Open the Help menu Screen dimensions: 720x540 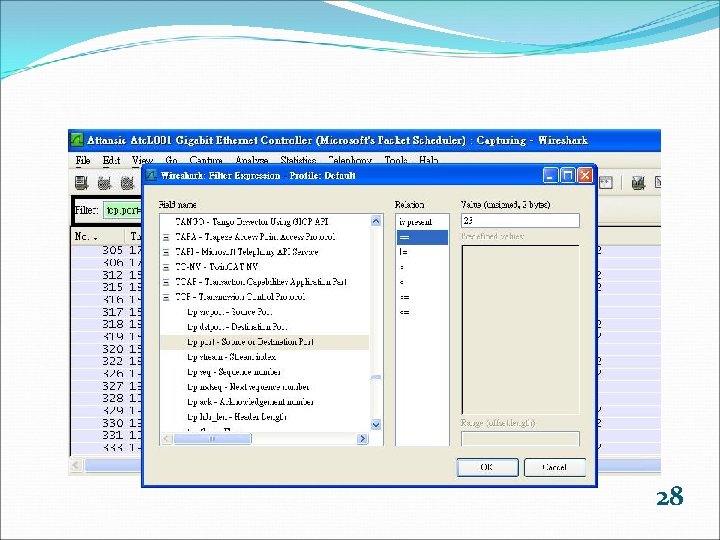click(x=428, y=160)
